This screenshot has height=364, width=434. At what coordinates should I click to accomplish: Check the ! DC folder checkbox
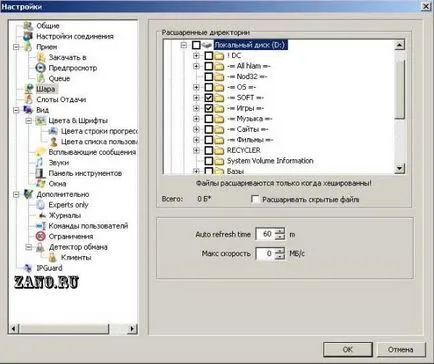pos(209,56)
